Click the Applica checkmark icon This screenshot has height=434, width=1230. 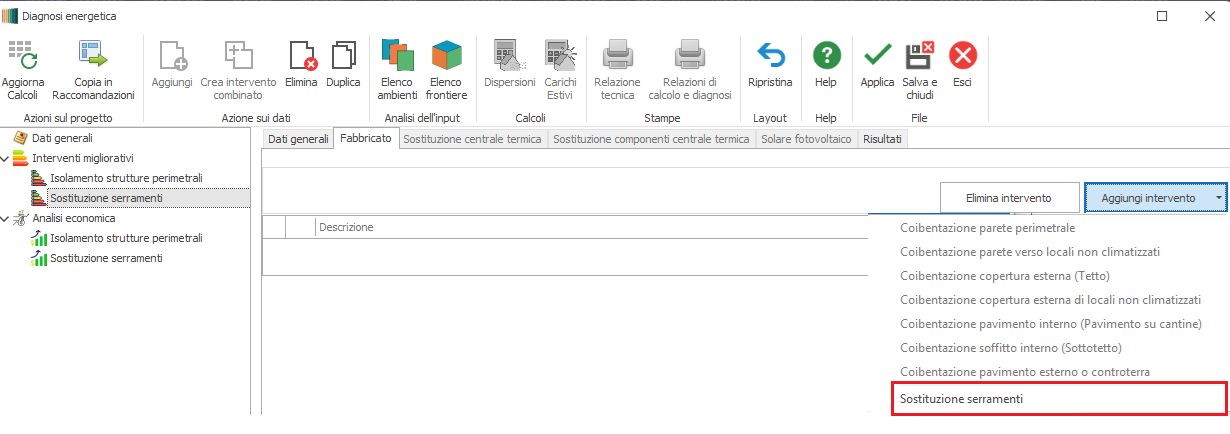pyautogui.click(x=878, y=55)
